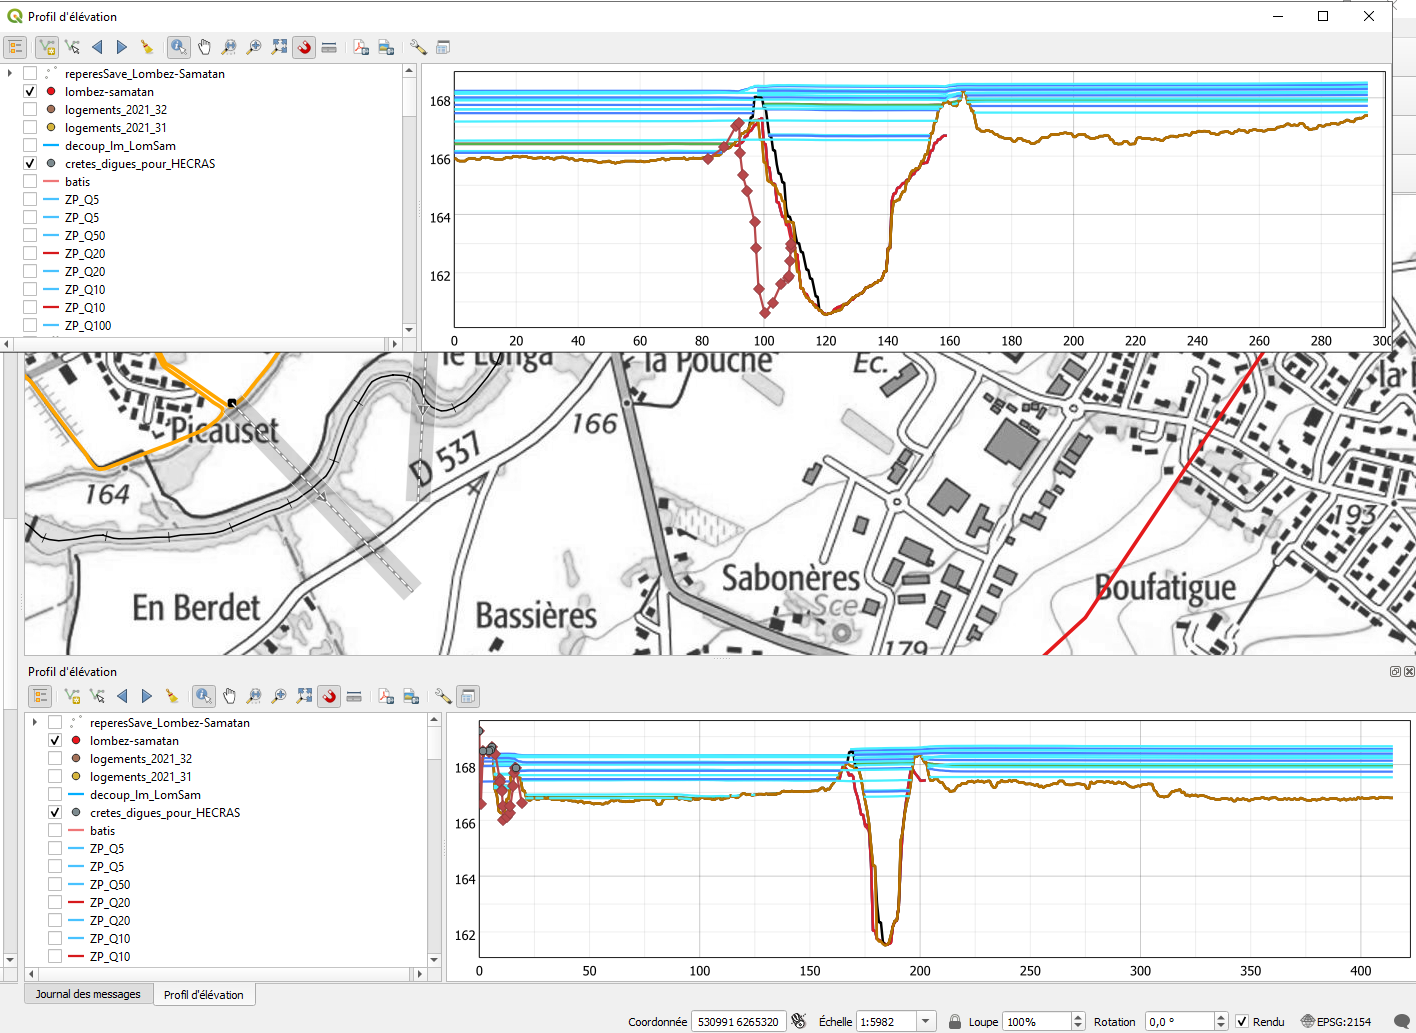The width and height of the screenshot is (1416, 1033).
Task: Switch to the Journal des messages tab
Action: click(x=88, y=993)
